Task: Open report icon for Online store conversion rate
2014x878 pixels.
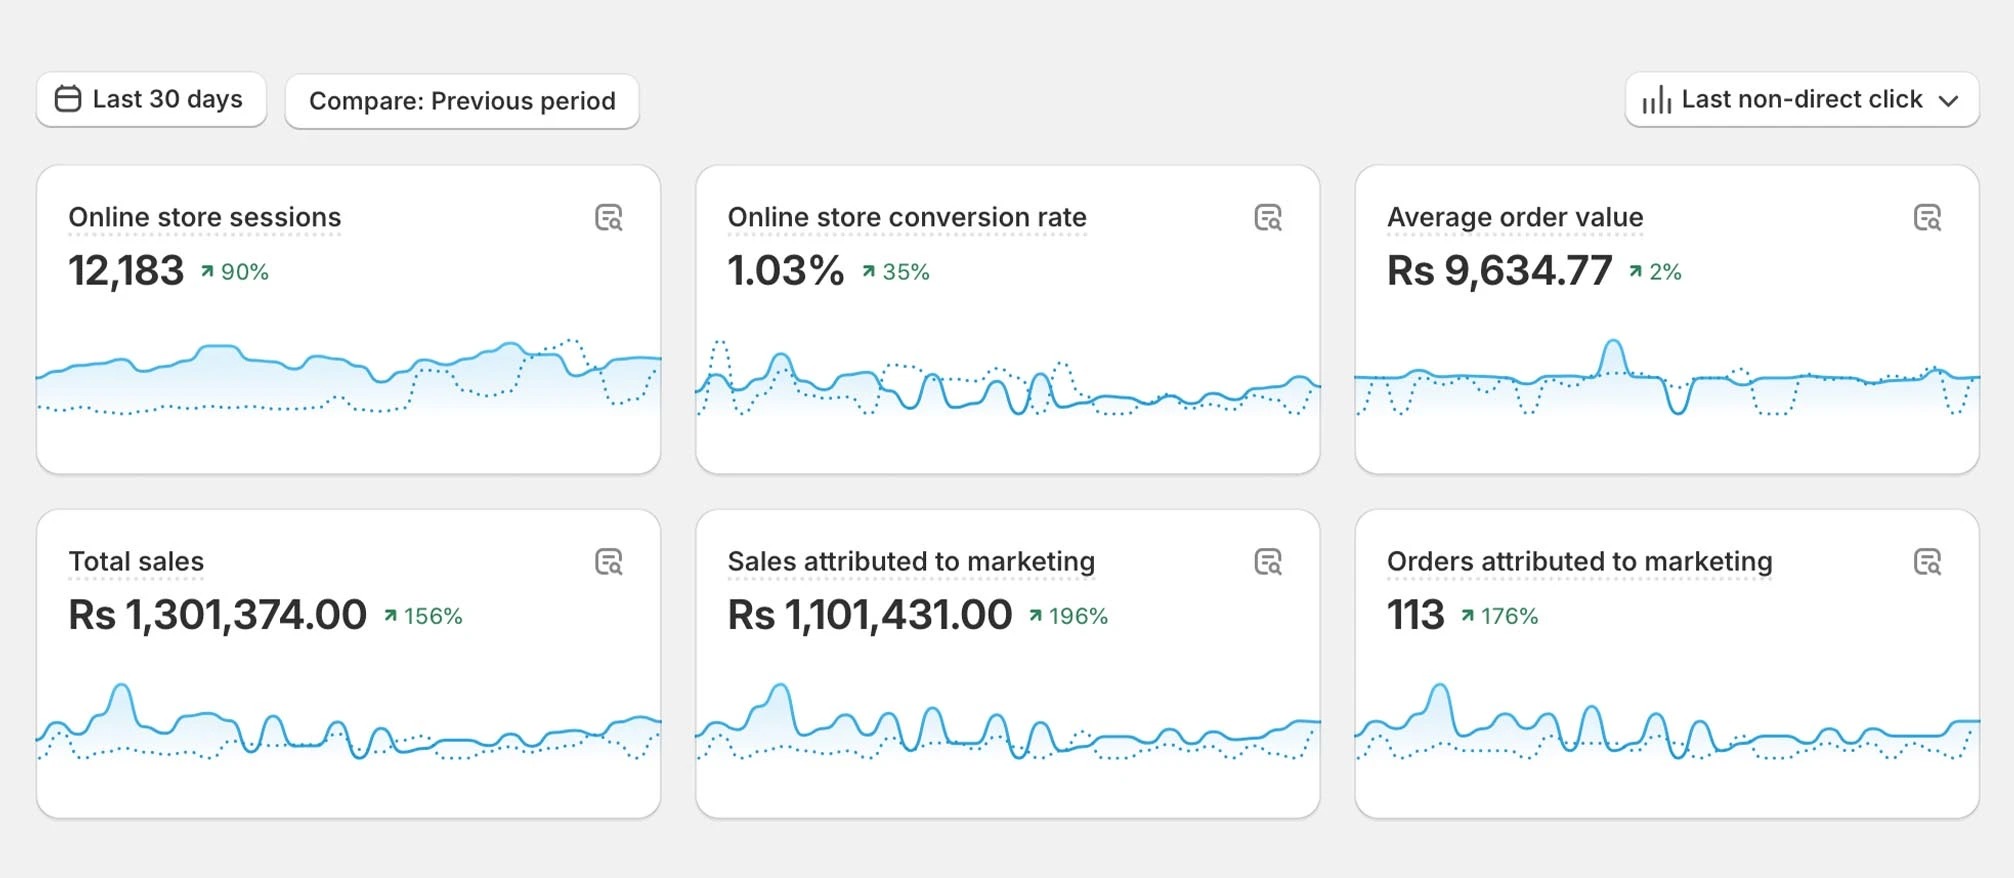Action: [1268, 218]
